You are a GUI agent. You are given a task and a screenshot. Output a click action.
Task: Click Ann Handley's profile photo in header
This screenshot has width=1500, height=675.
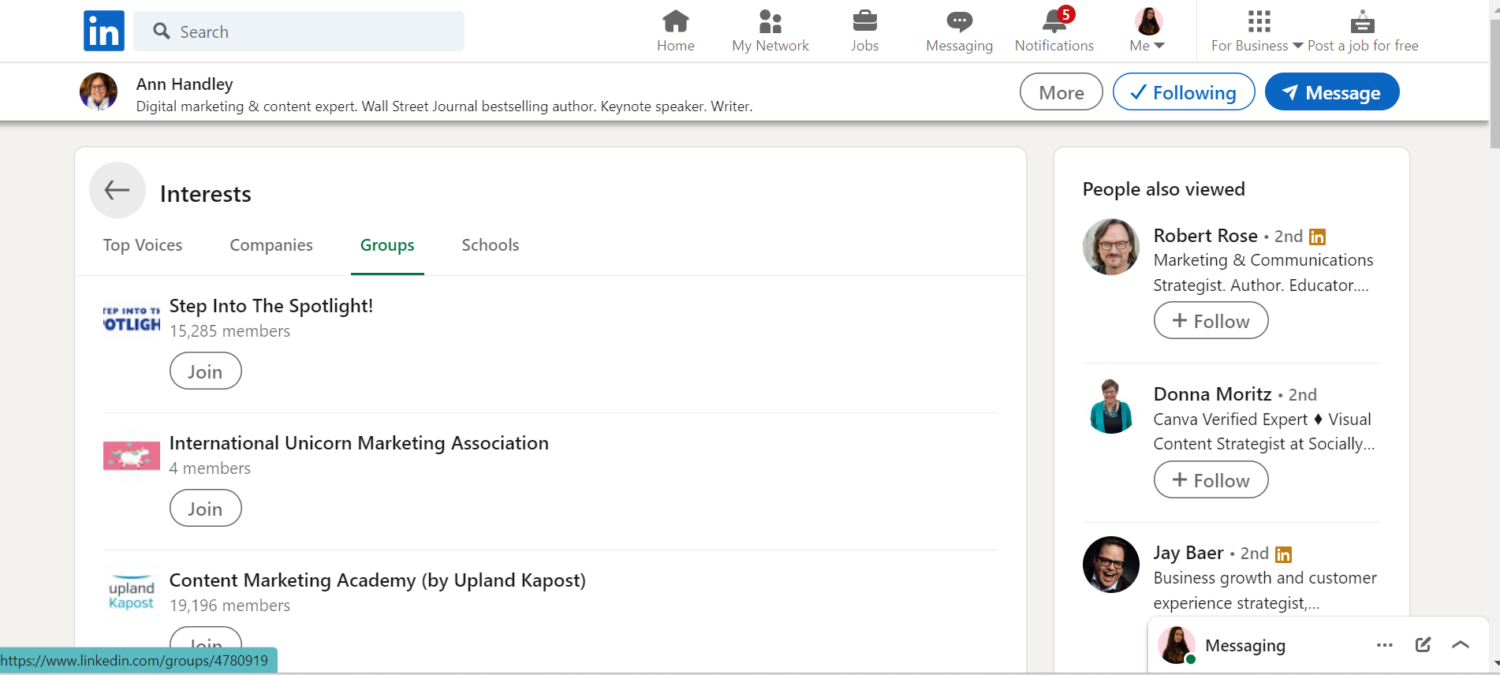point(98,92)
